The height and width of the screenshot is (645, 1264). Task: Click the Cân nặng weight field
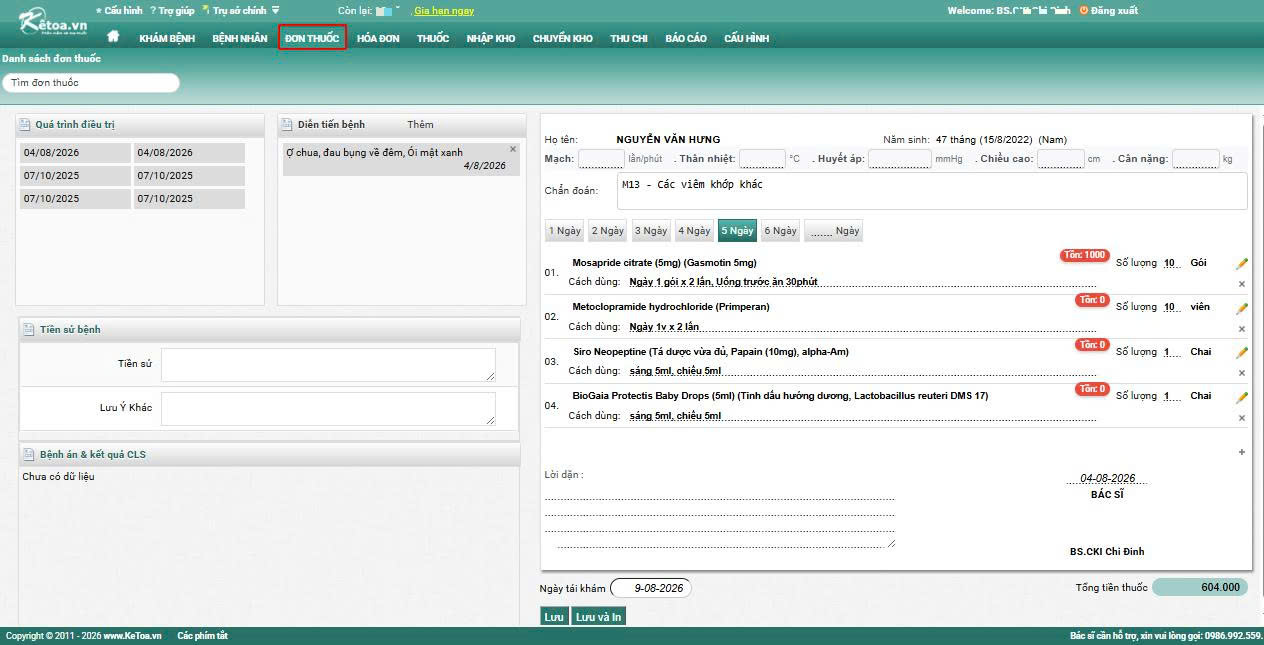click(1196, 159)
